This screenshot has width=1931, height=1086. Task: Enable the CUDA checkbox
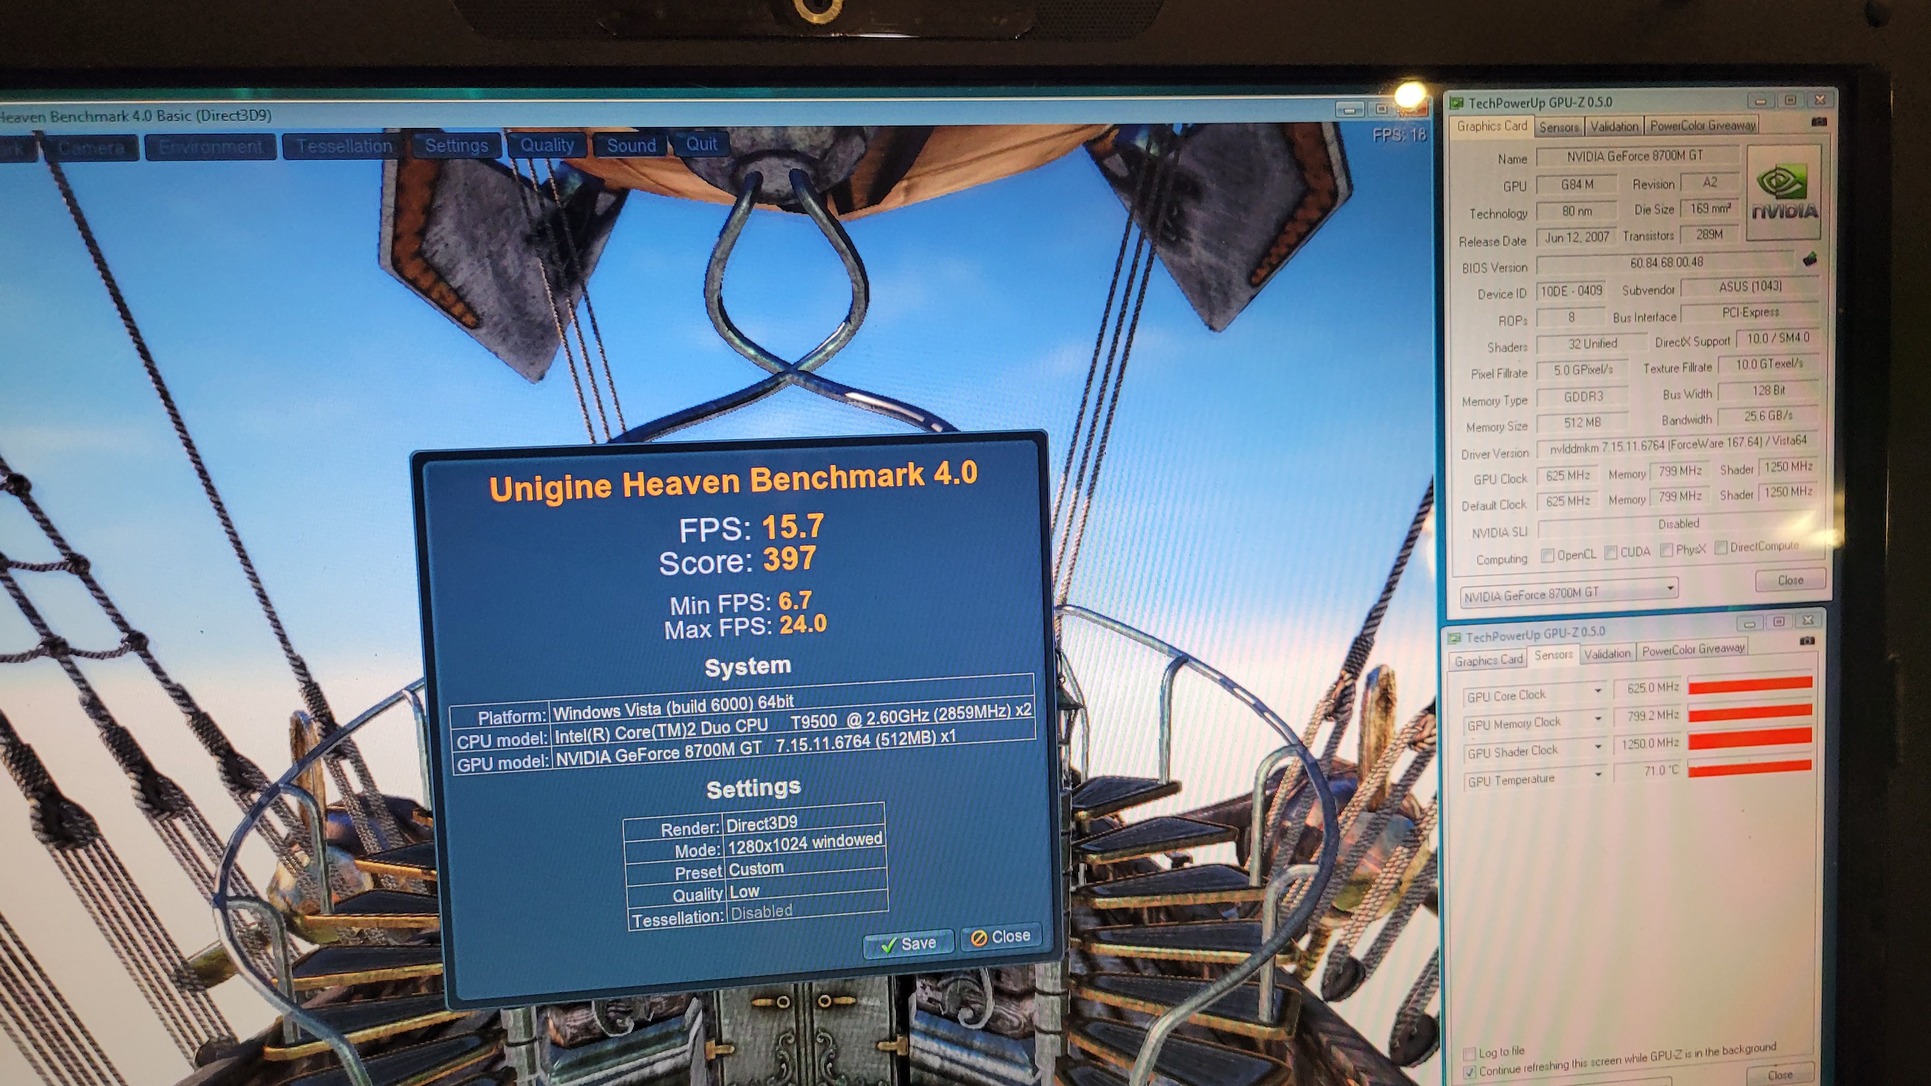(1610, 552)
